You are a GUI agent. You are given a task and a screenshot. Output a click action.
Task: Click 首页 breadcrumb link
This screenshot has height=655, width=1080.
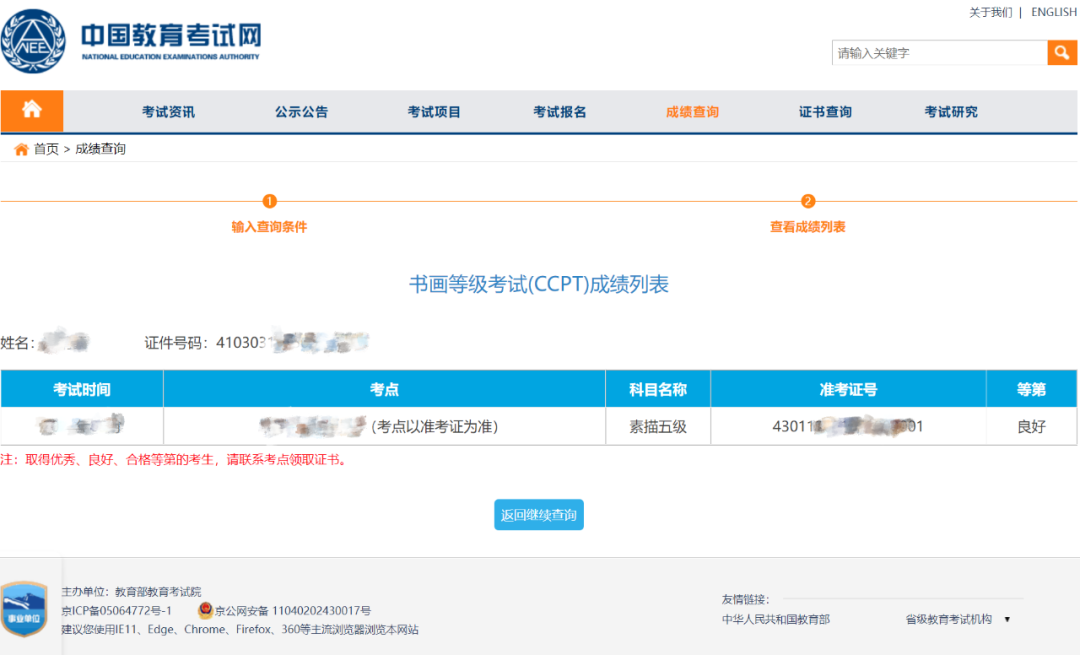(x=46, y=149)
